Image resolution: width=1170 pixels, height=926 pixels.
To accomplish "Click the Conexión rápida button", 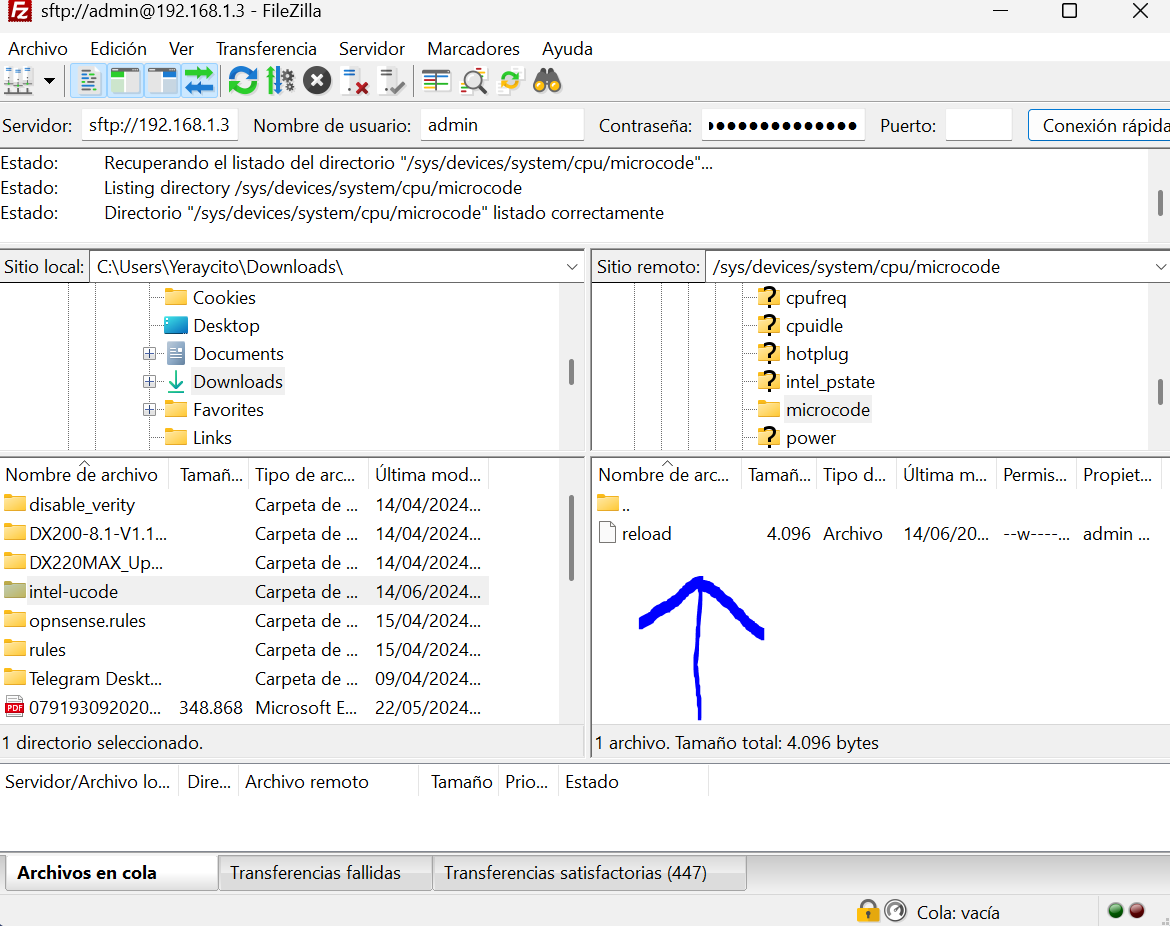I will point(1102,125).
